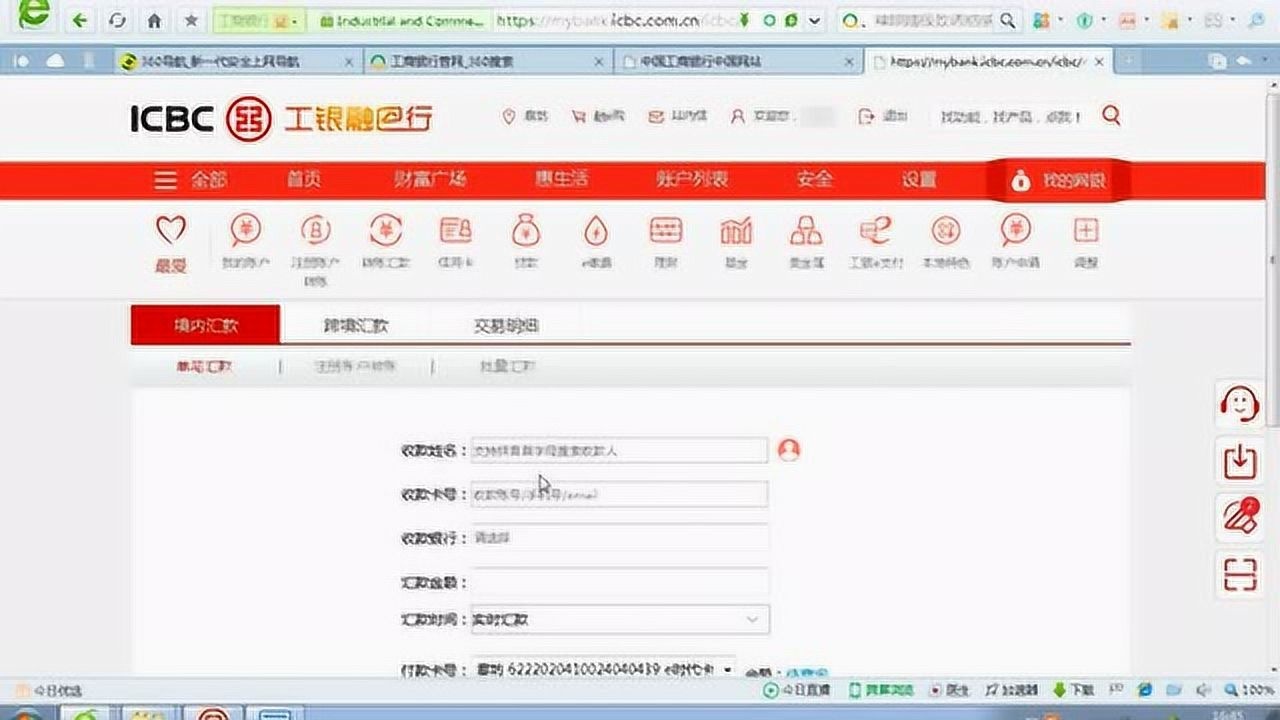
Task: Open the 工银e支付 icon
Action: point(875,231)
